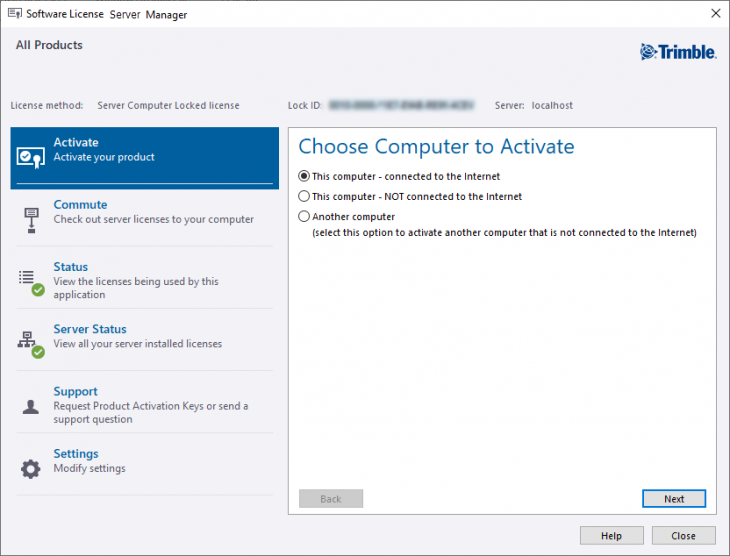Image resolution: width=730 pixels, height=556 pixels.
Task: Click the Close button at bottom
Action: (x=683, y=536)
